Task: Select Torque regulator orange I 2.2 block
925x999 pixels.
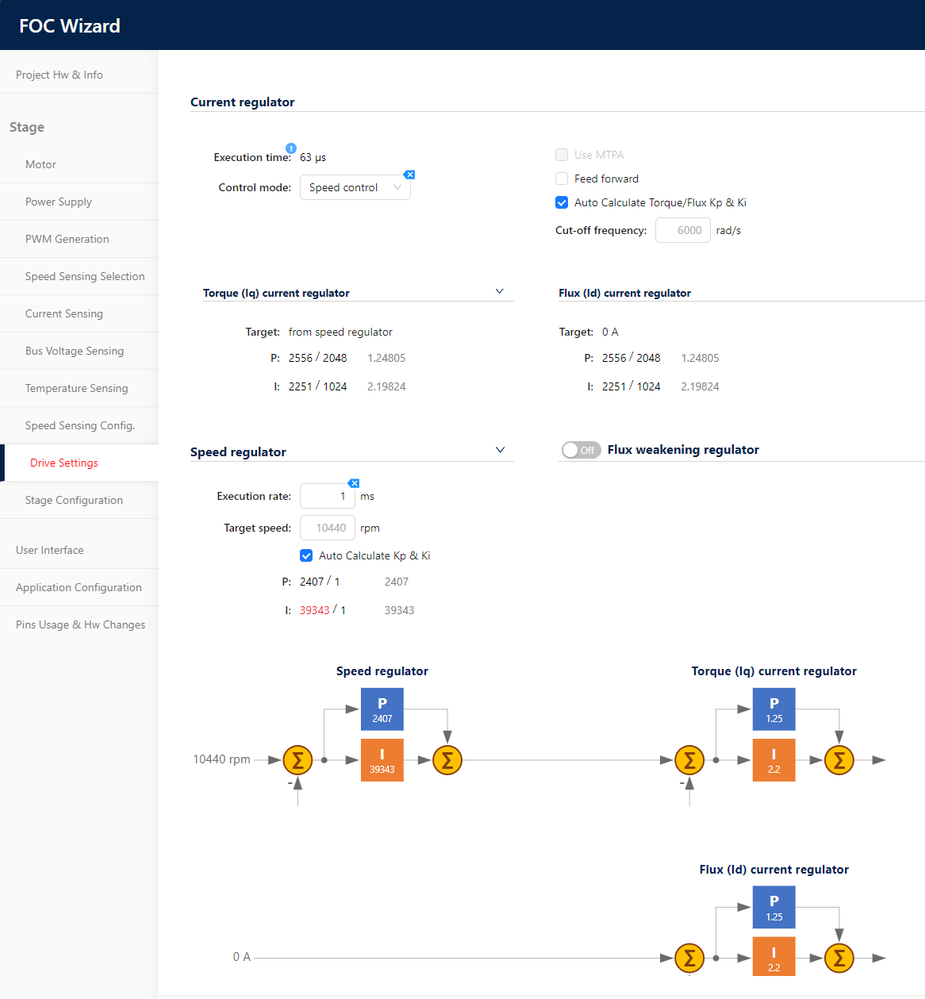Action: (774, 760)
